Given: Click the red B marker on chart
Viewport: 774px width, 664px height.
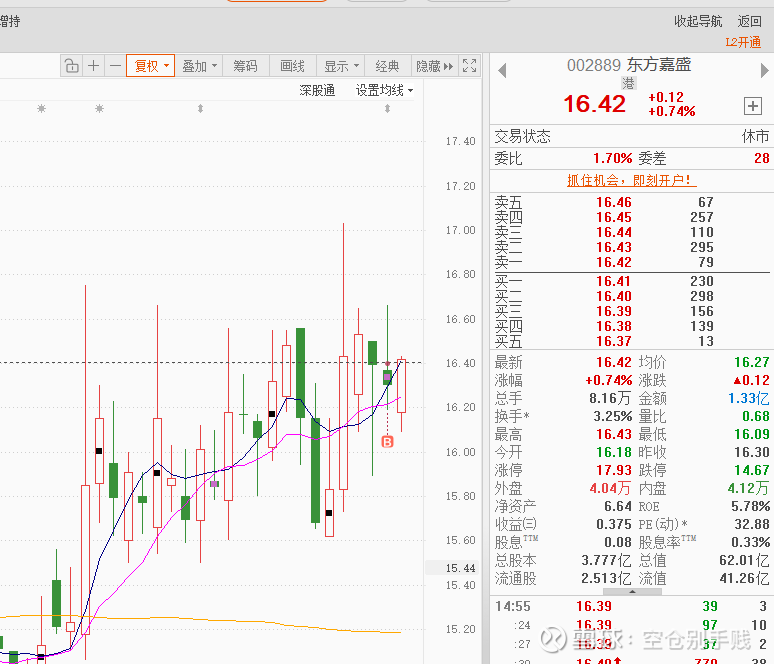Looking at the screenshot, I should tap(388, 441).
